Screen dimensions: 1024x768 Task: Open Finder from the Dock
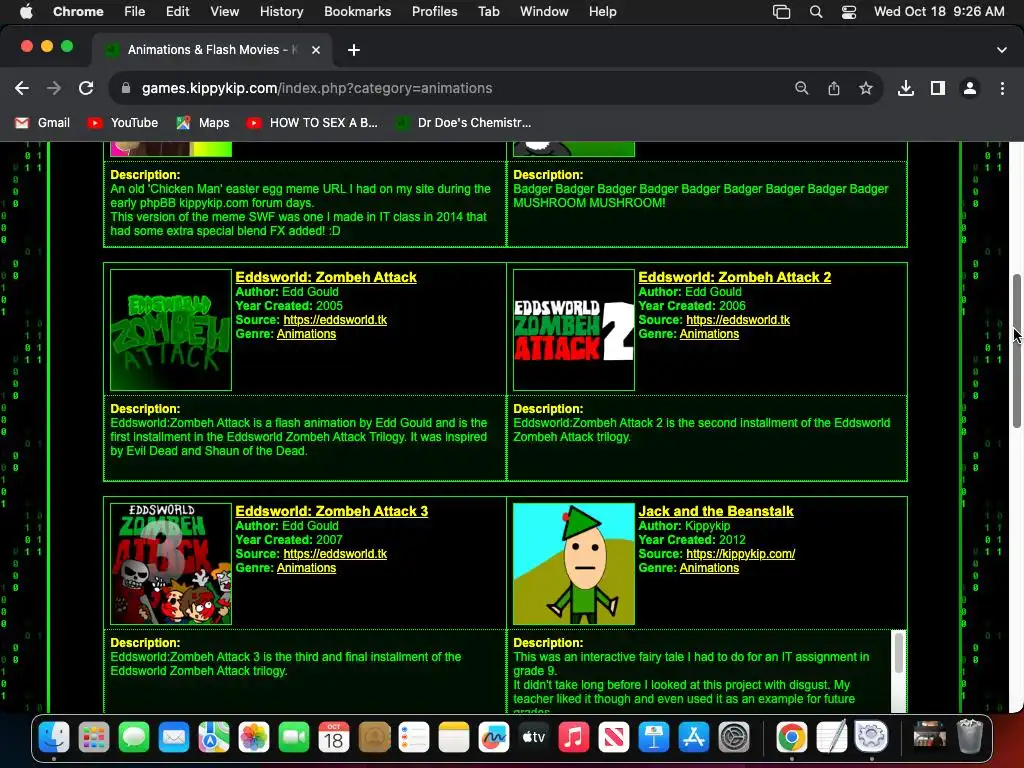point(54,737)
